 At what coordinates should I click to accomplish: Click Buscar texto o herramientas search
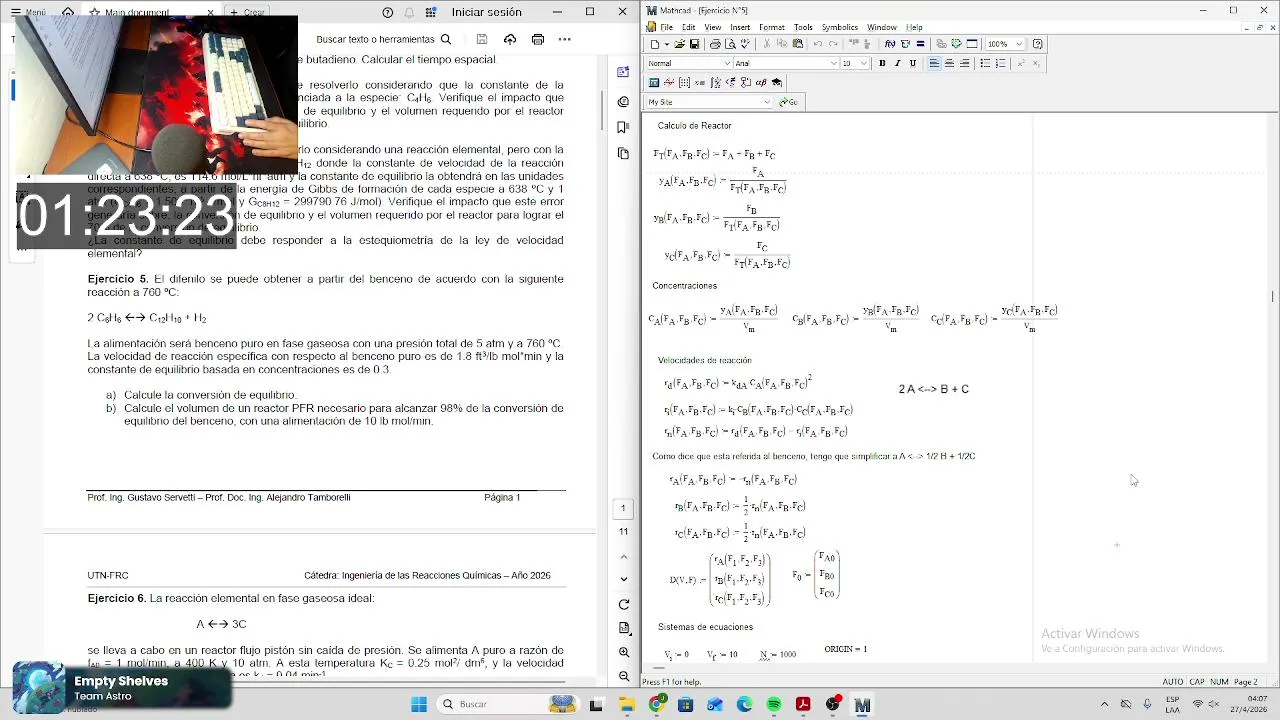click(x=384, y=39)
